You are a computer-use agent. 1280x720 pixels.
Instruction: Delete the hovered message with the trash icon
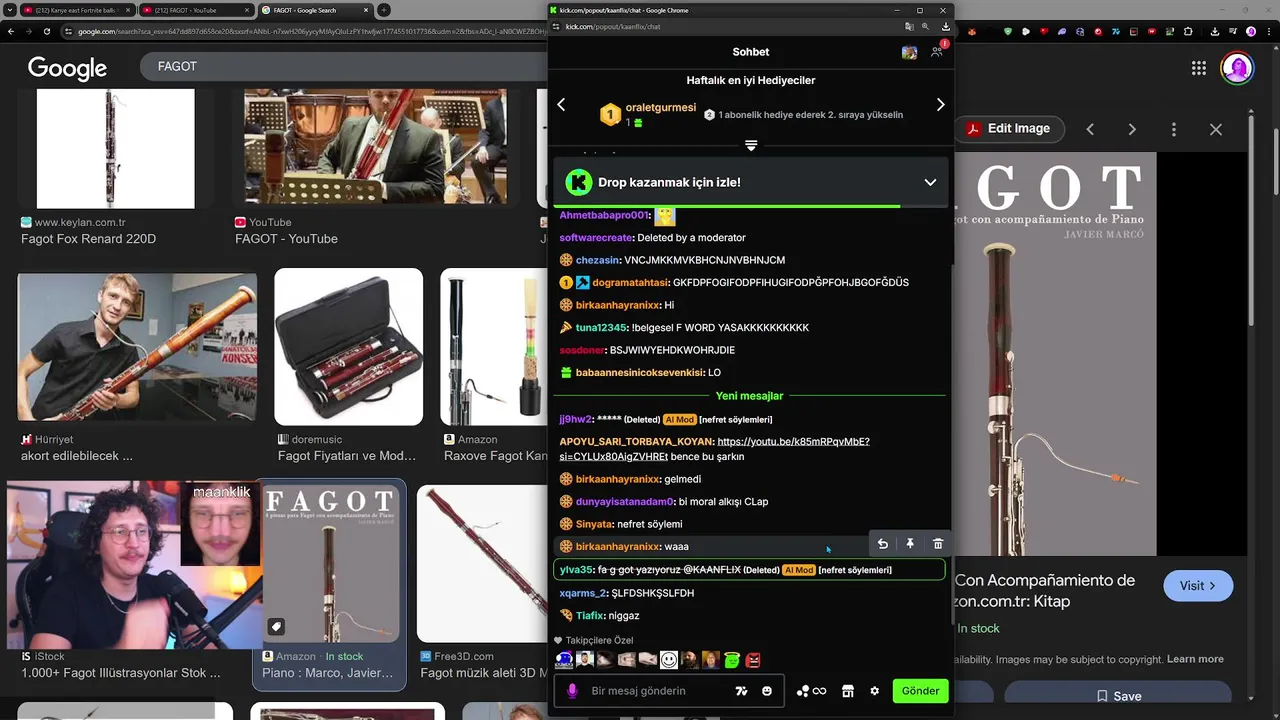pyautogui.click(x=938, y=544)
